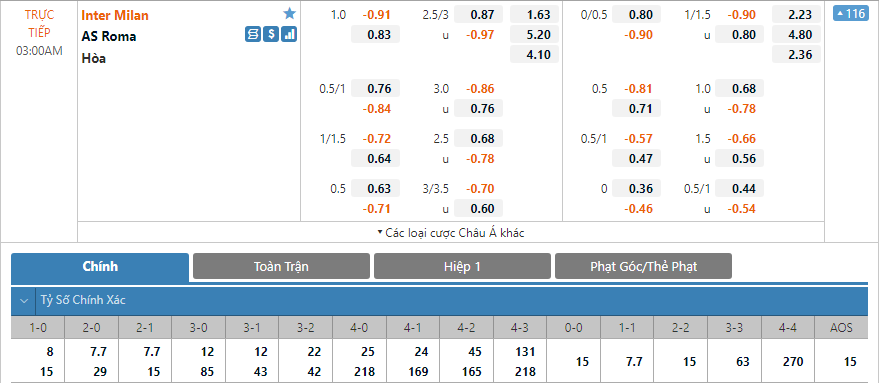Viewport: 879px width, 383px height.
Task: Expand Các loại cược Châu Á khác
Action: (451, 233)
